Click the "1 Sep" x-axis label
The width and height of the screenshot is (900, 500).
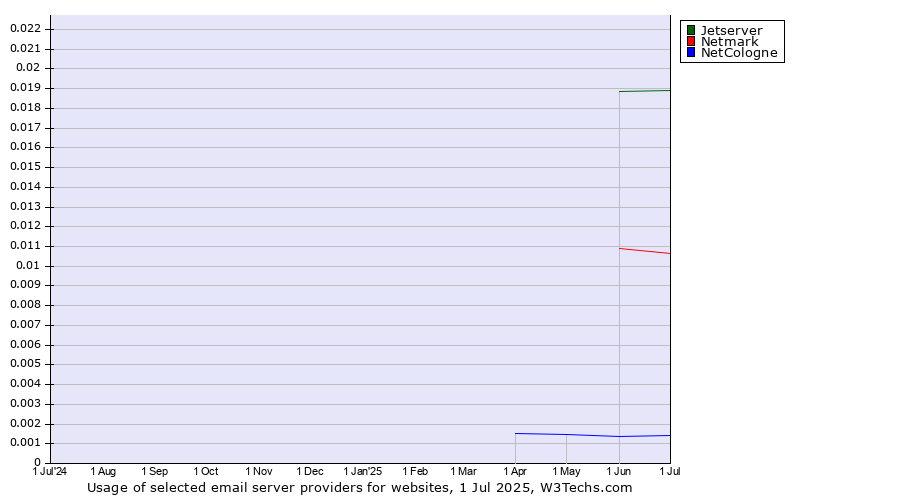[154, 471]
